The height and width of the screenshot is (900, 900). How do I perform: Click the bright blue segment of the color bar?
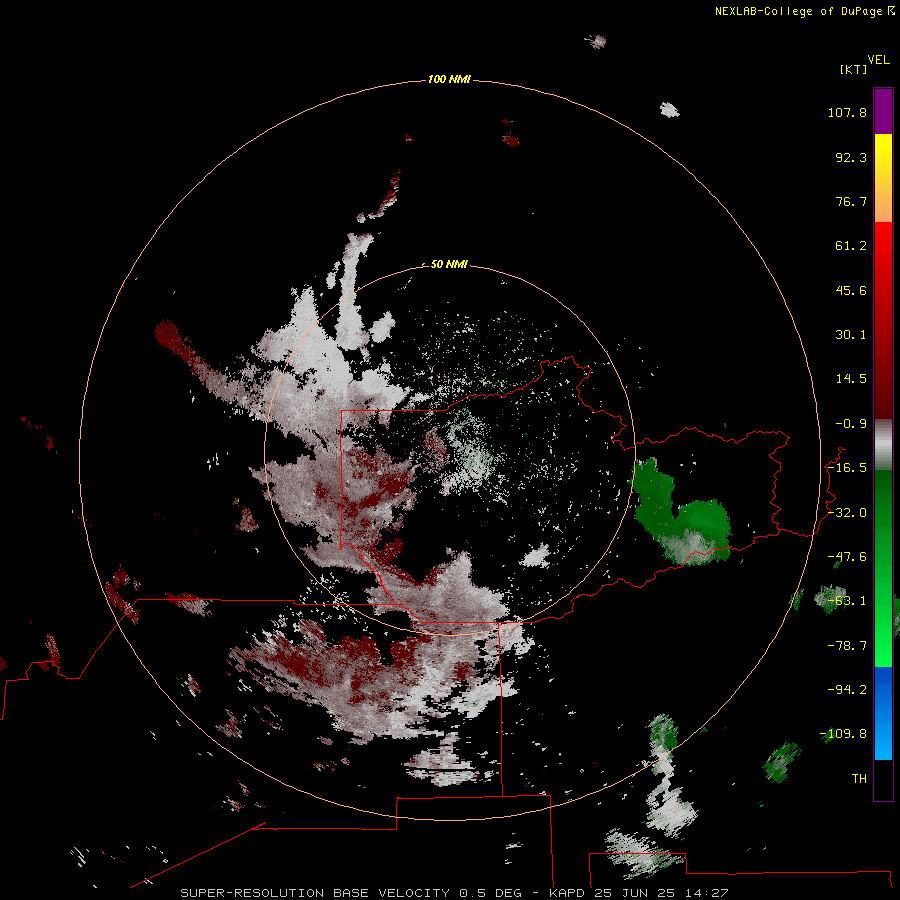pos(883,713)
